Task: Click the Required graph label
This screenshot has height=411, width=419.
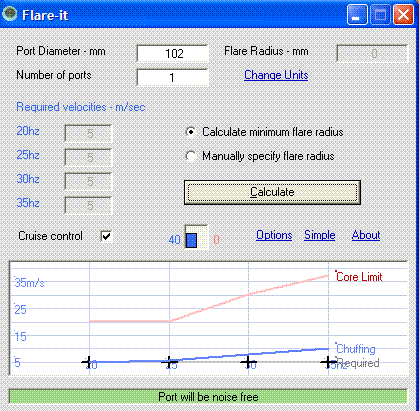Action: tap(359, 363)
